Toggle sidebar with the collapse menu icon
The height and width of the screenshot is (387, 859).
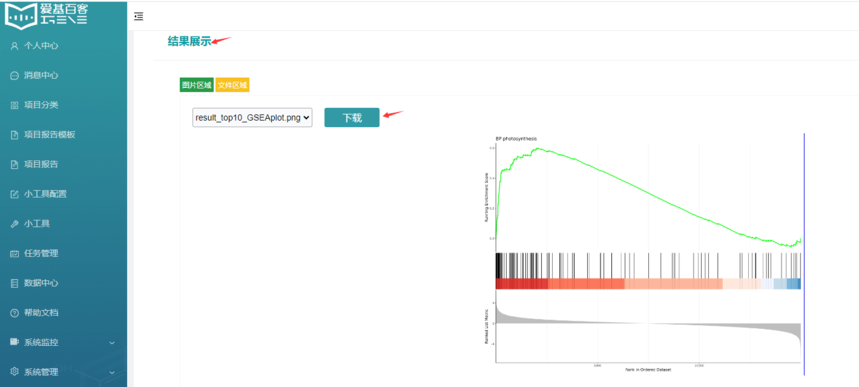[139, 16]
